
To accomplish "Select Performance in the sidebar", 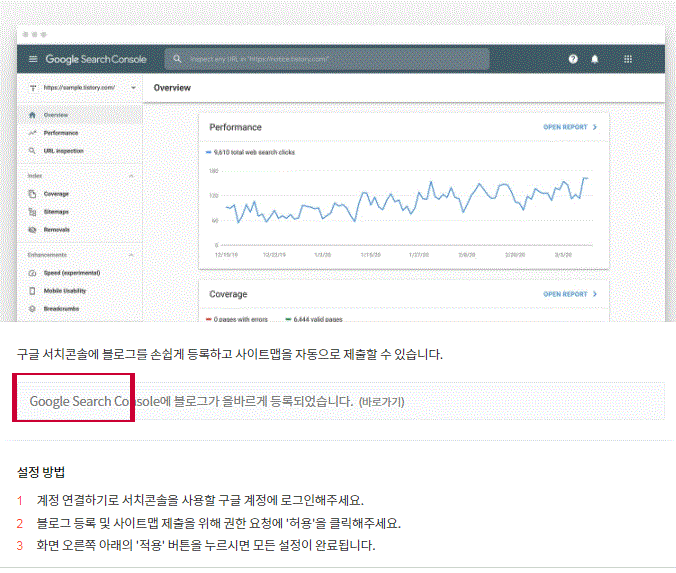I will (x=79, y=133).
